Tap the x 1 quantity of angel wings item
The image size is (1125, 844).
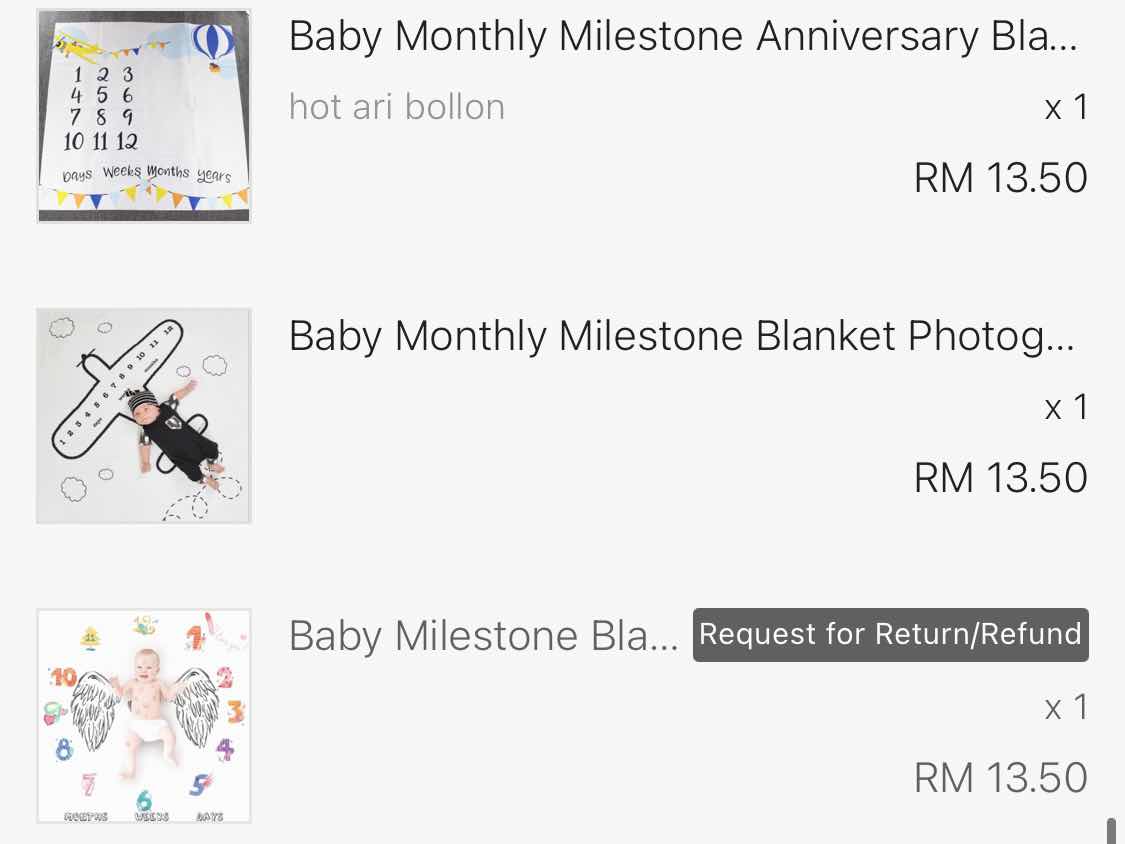click(1066, 708)
